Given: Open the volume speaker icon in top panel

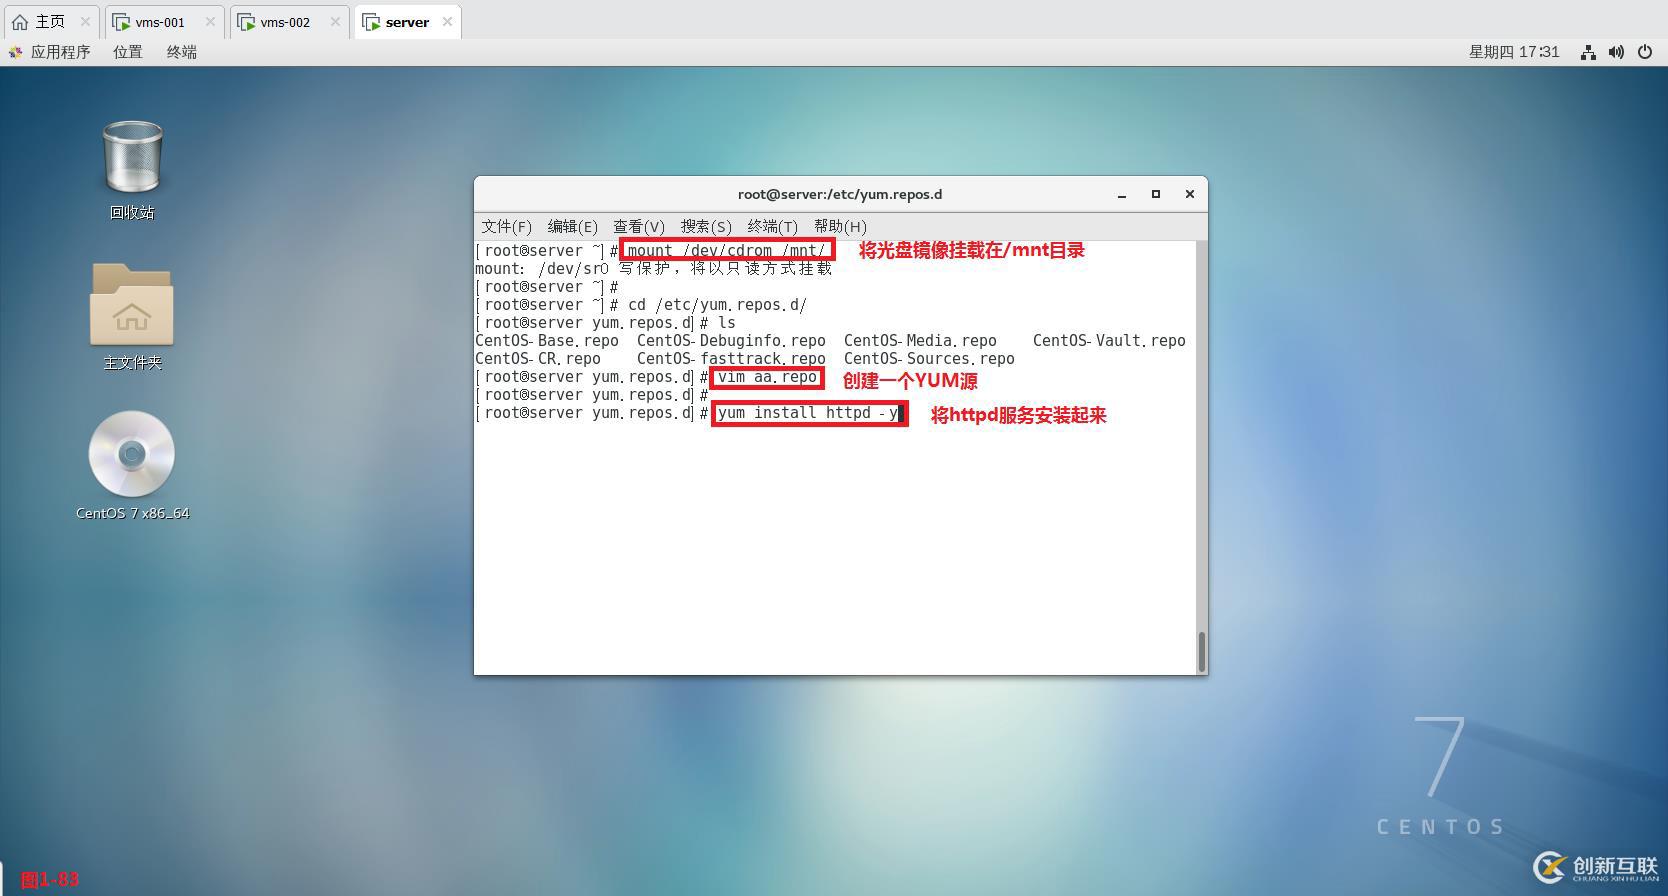Looking at the screenshot, I should tap(1616, 52).
